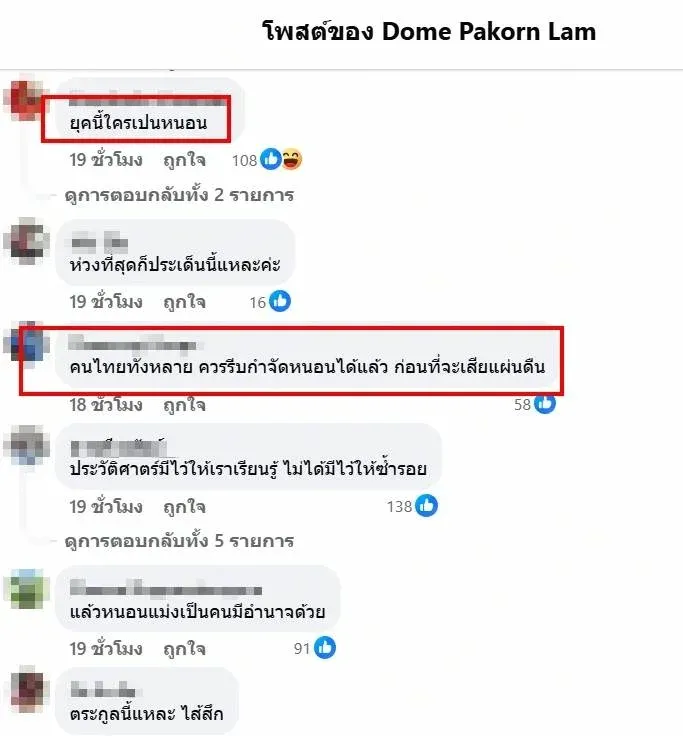Click ถูกใจ under "แล้วหนอนแม่งเป็นคนมีอำนาจด้วย"
Screen dimensions: 683x736
[184, 649]
